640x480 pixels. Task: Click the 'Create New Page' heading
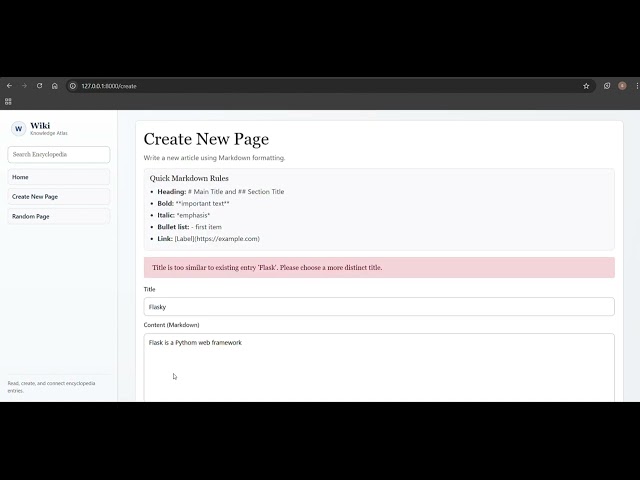coord(206,139)
